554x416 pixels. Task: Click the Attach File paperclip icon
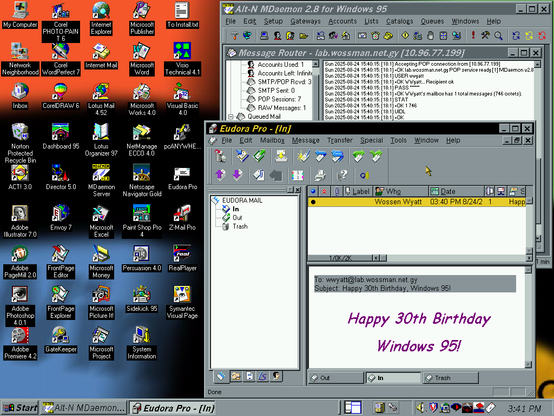tap(259, 175)
